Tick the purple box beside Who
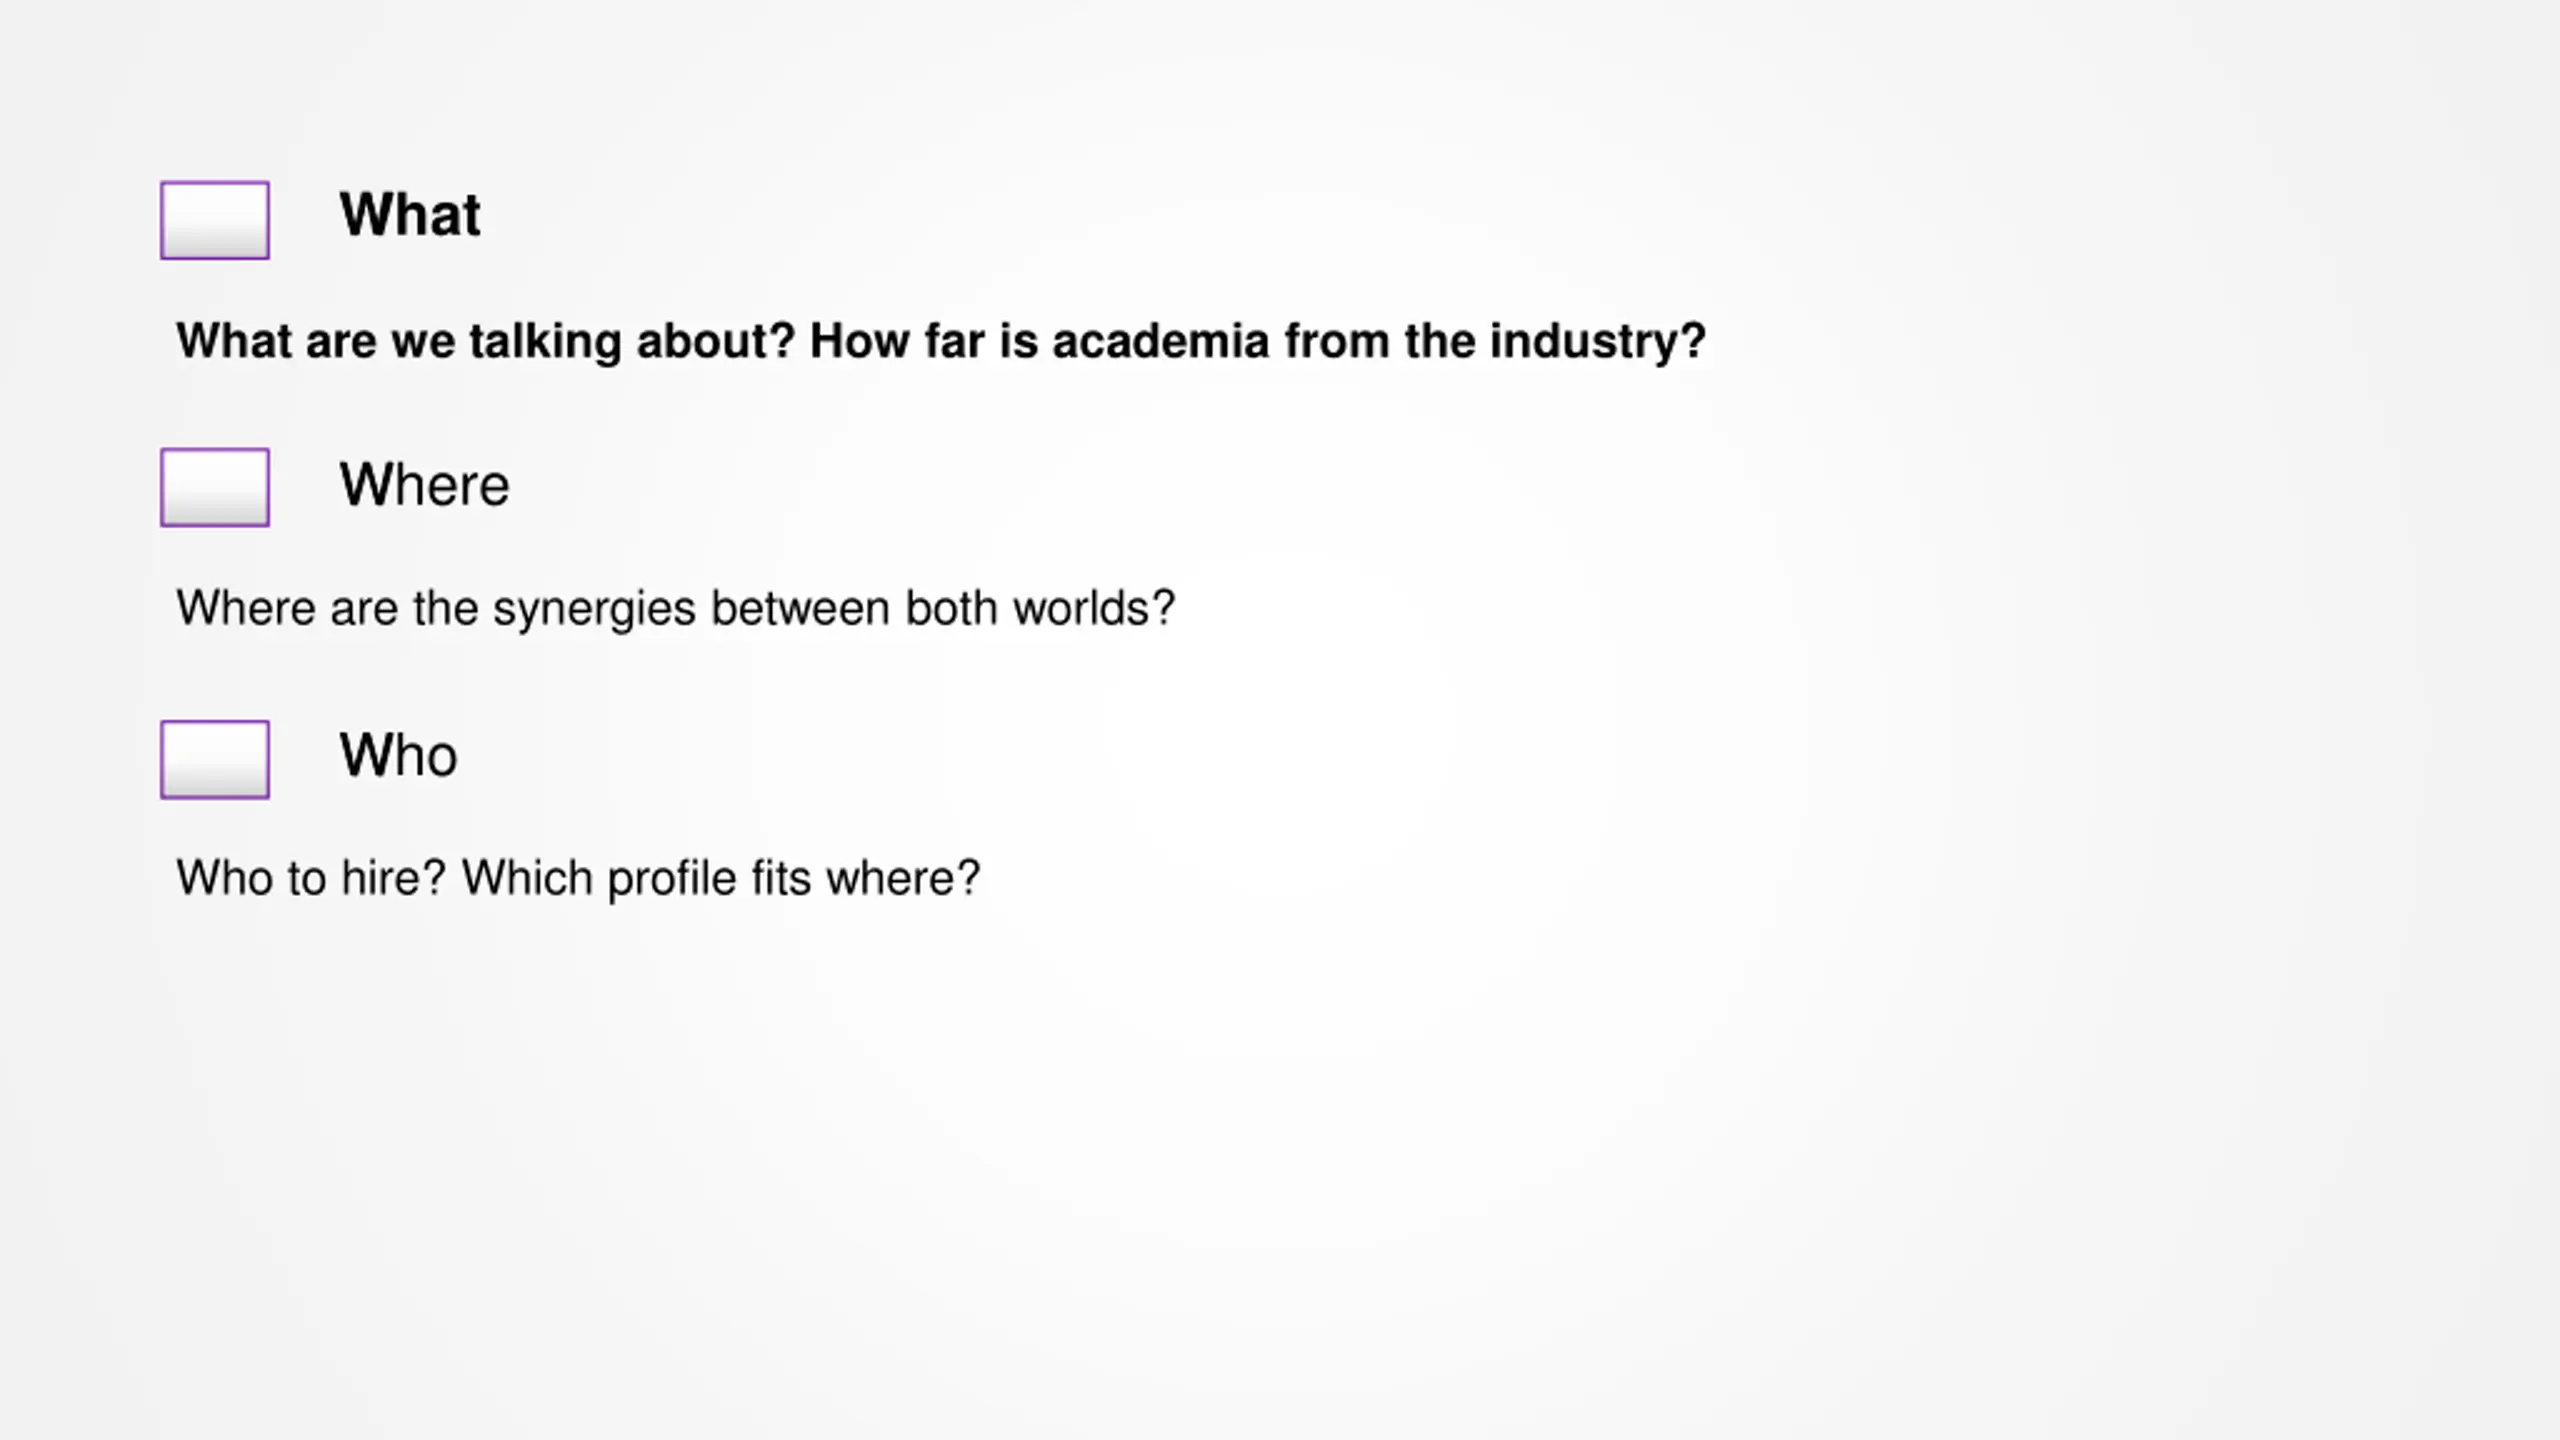2560x1440 pixels. (x=215, y=759)
